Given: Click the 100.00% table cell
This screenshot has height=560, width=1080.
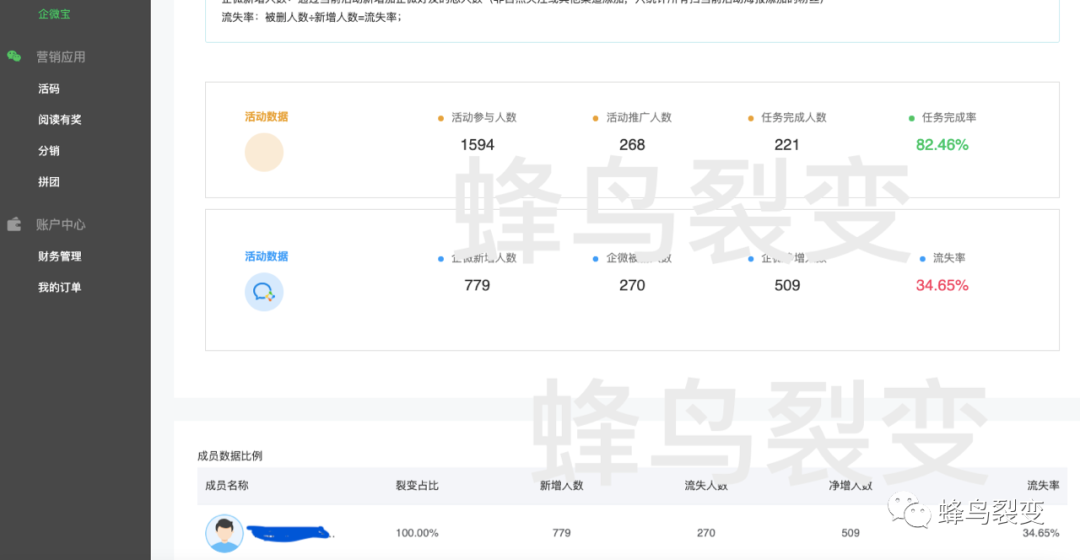Looking at the screenshot, I should point(417,533).
